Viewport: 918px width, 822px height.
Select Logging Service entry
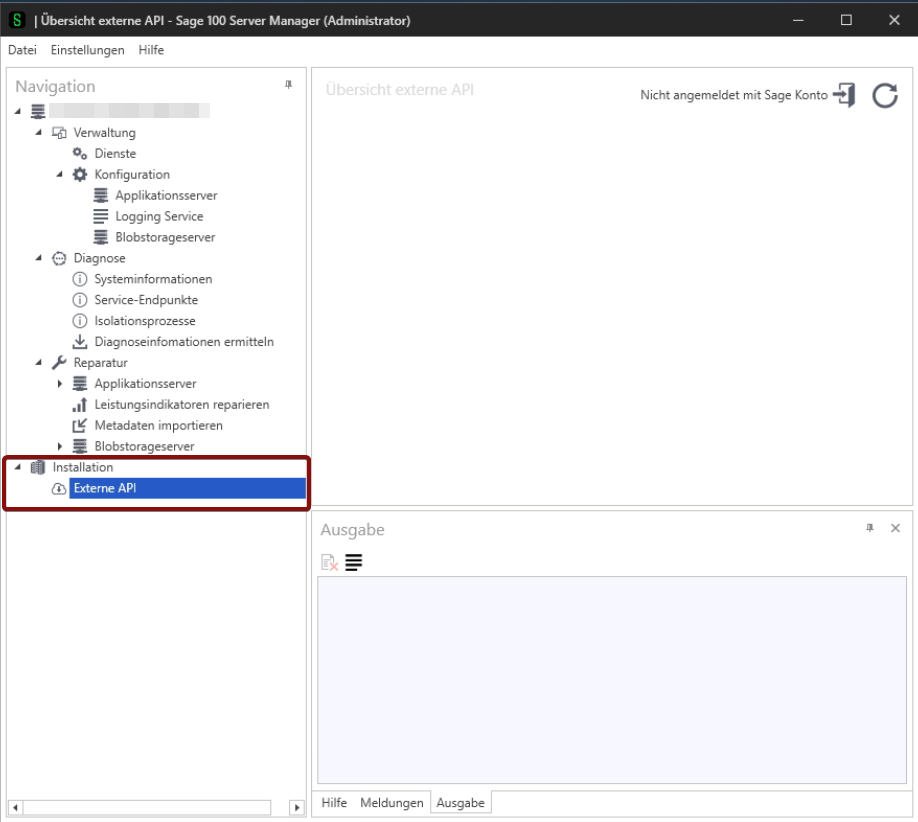pos(159,216)
